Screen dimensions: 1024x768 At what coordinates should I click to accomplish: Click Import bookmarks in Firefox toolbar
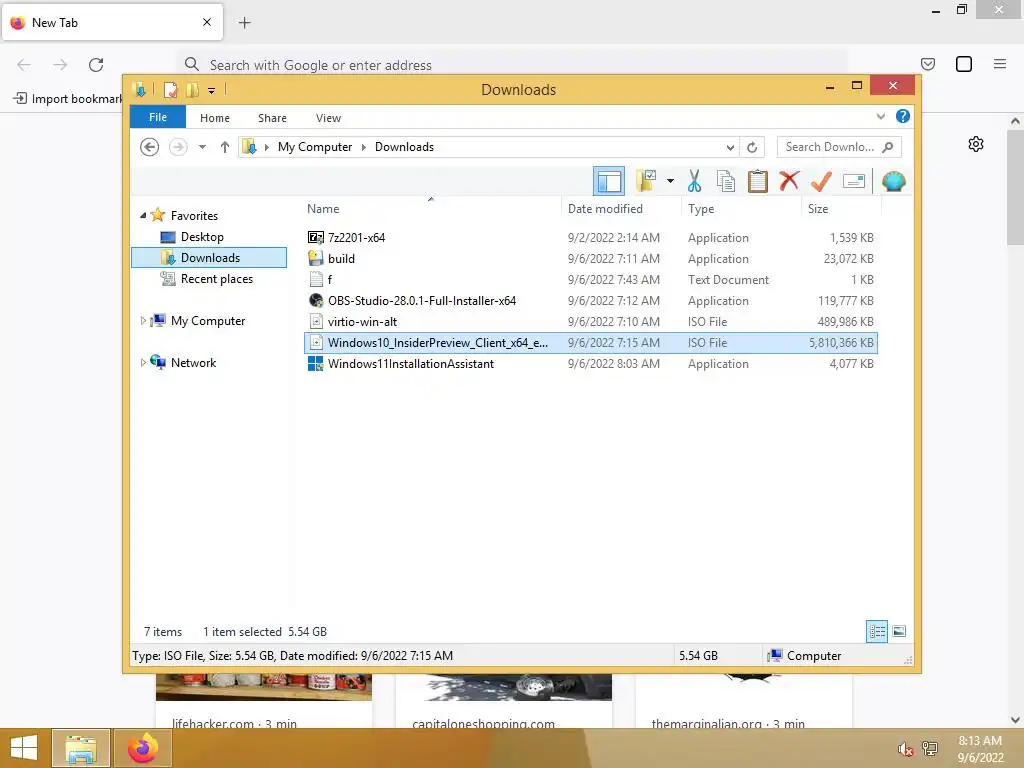[67, 99]
